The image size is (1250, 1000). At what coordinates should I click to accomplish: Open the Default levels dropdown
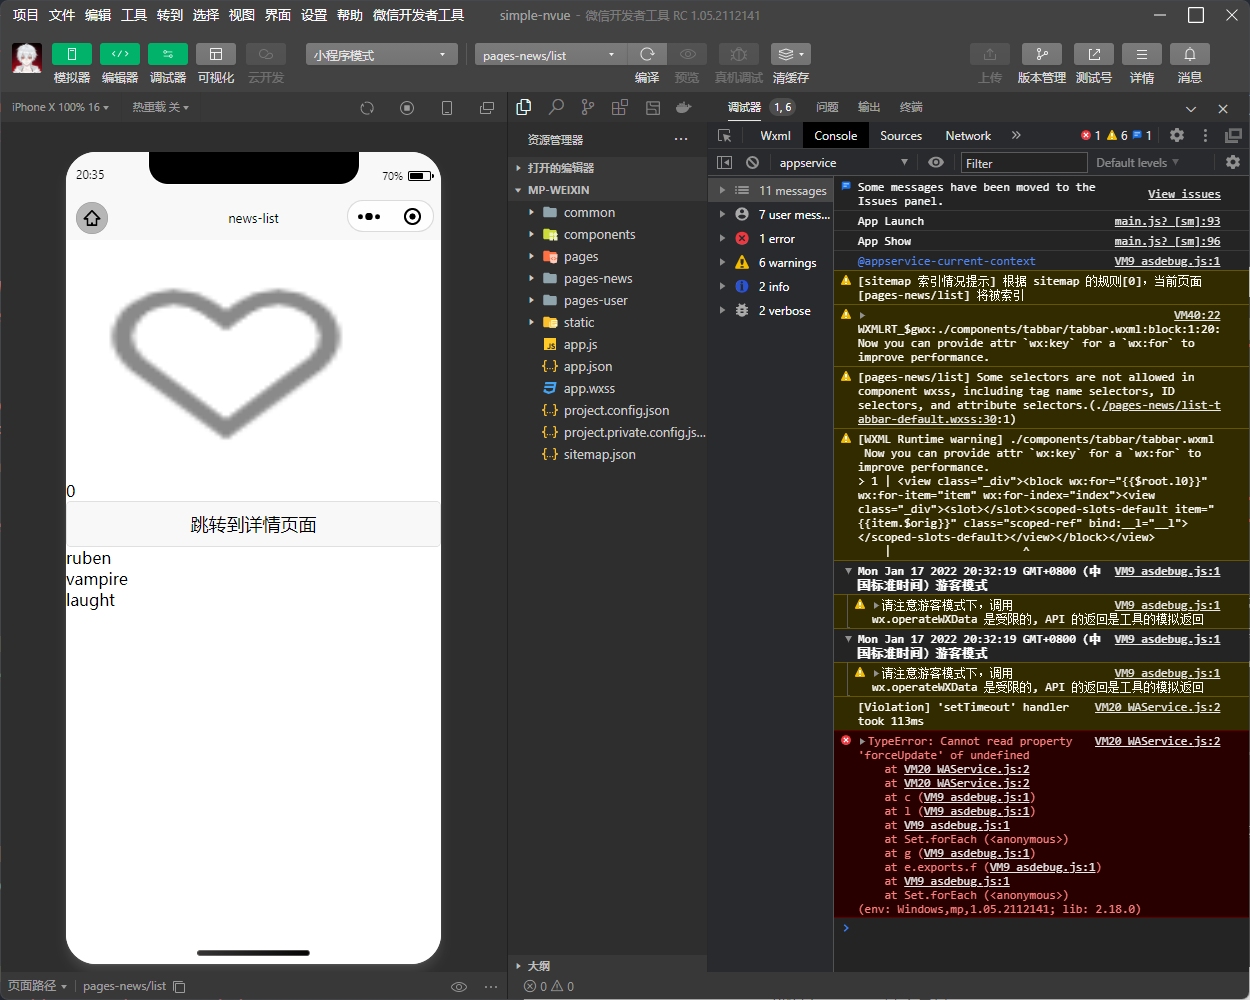[1137, 163]
